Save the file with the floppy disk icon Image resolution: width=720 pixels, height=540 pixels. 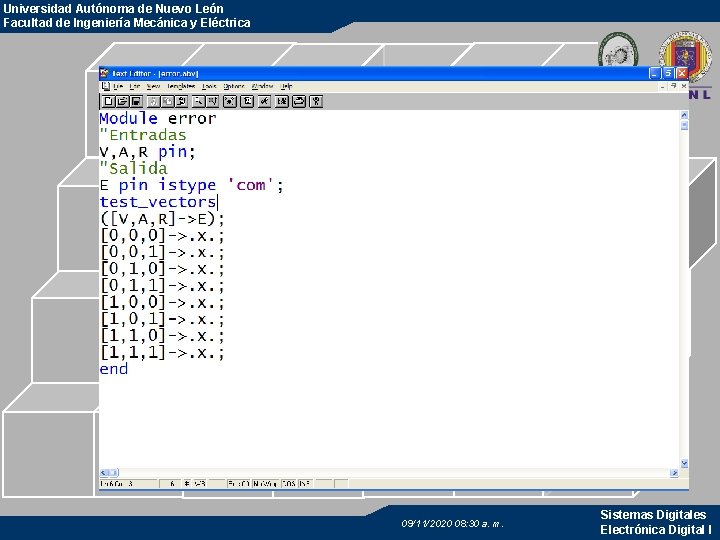136,101
